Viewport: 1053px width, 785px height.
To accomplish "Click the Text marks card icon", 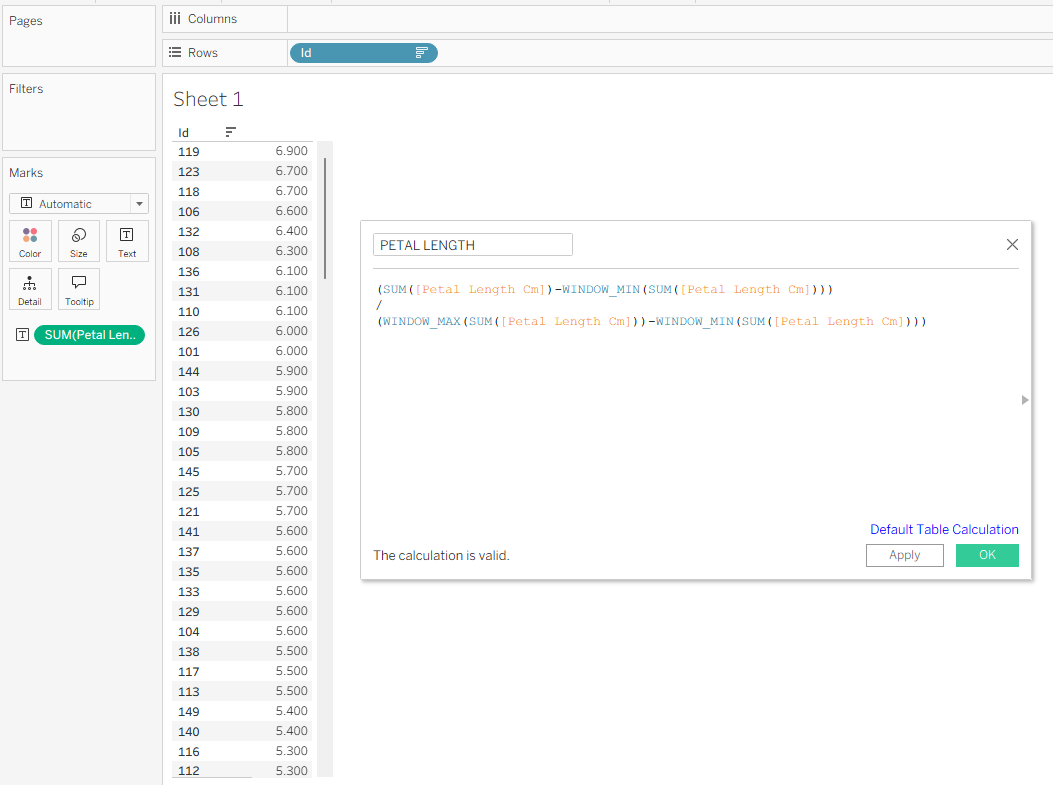I will pos(127,241).
